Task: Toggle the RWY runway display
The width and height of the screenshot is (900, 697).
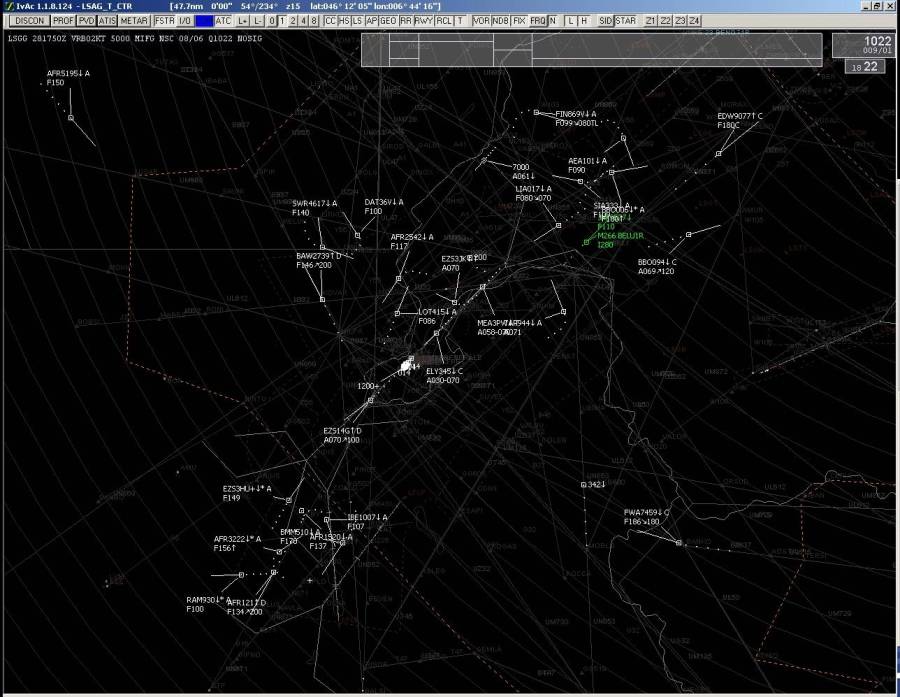Action: (424, 20)
